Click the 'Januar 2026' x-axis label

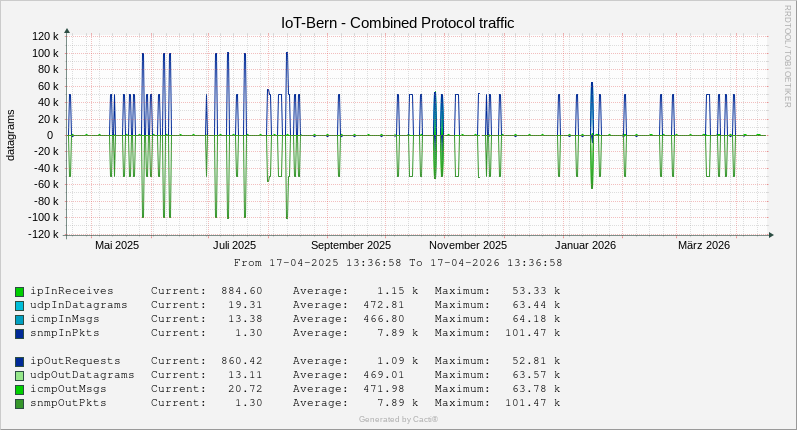point(586,245)
